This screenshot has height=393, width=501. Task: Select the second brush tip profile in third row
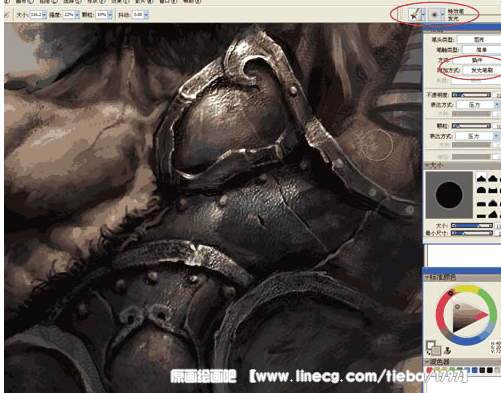pyautogui.click(x=493, y=203)
